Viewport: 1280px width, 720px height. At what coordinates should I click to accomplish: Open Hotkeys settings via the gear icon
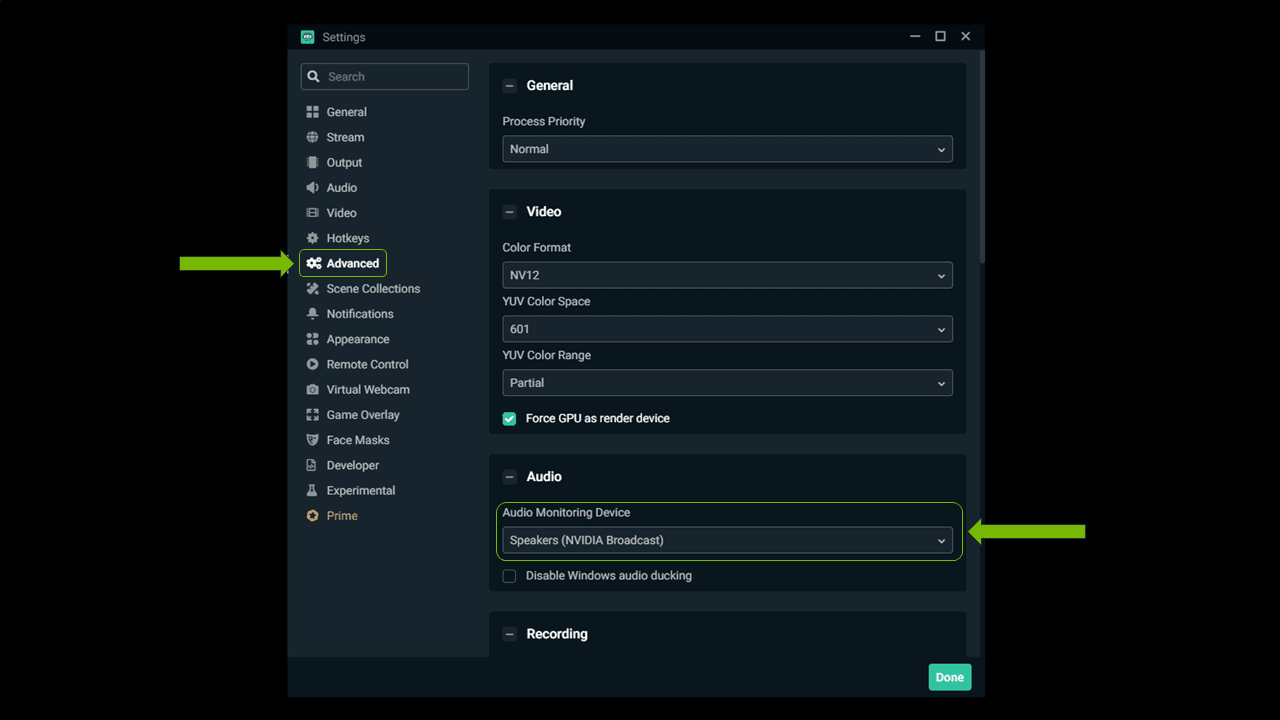[x=313, y=238]
